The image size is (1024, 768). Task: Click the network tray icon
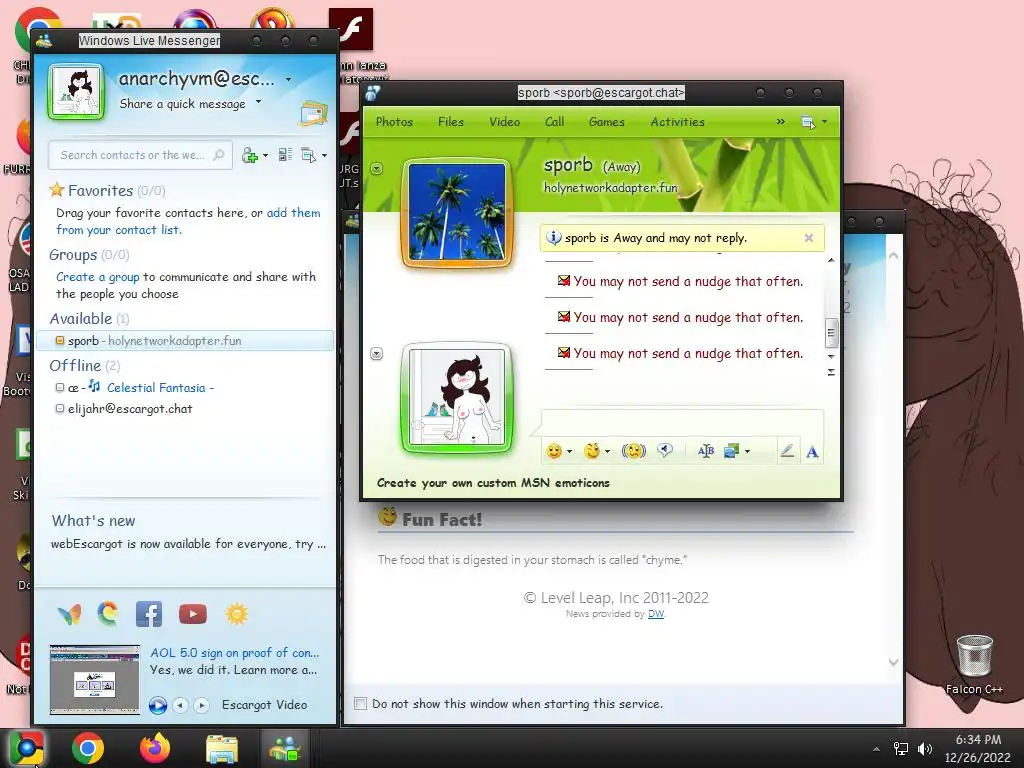tap(901, 749)
